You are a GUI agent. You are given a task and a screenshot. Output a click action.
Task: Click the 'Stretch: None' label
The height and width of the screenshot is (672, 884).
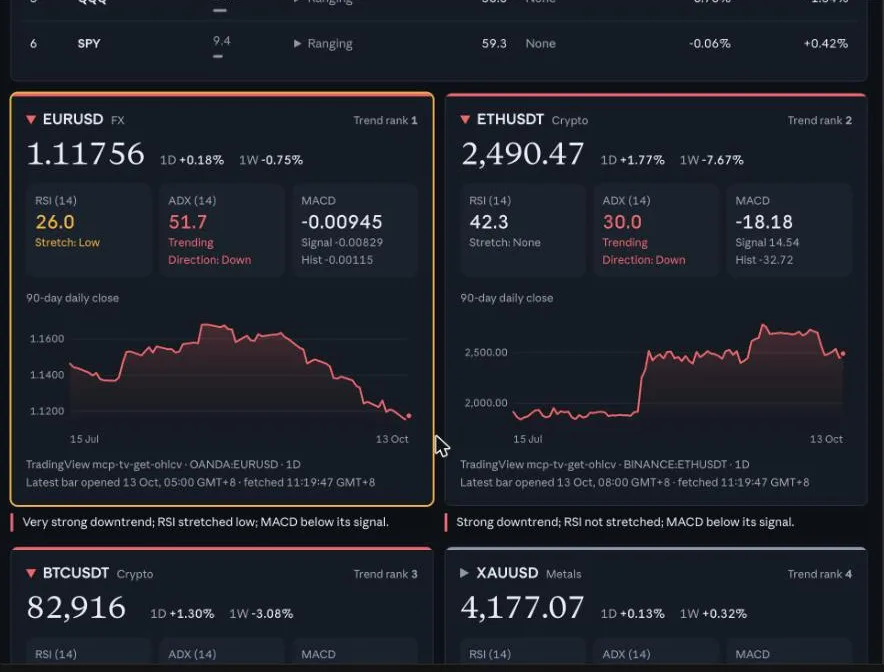click(505, 242)
